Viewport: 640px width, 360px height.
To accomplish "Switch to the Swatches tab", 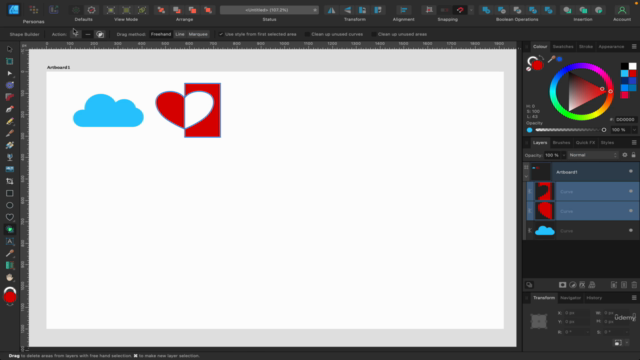I will [x=563, y=47].
